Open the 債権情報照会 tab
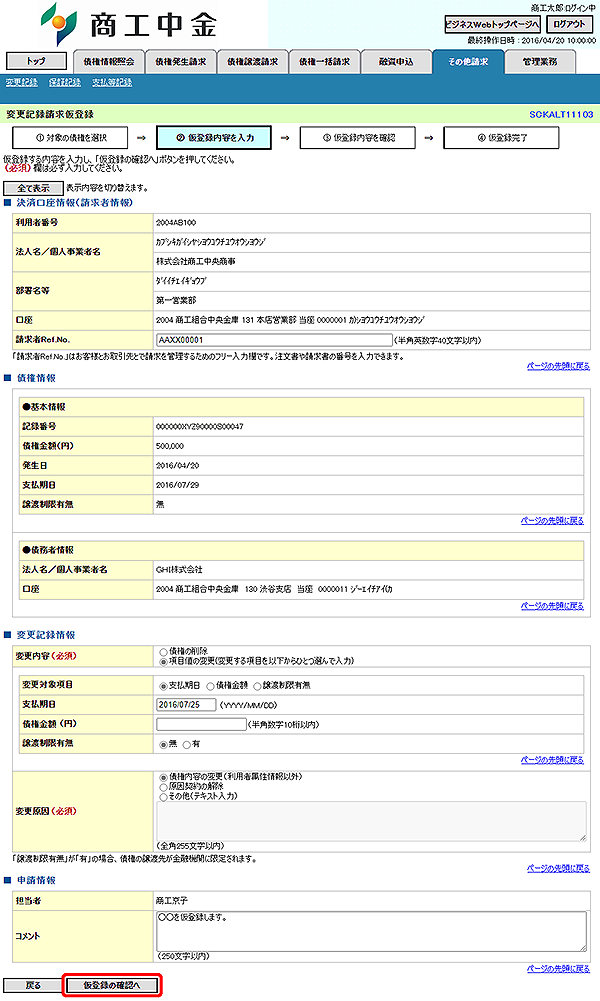Screen dimensions: 600x1001 (x=109, y=62)
